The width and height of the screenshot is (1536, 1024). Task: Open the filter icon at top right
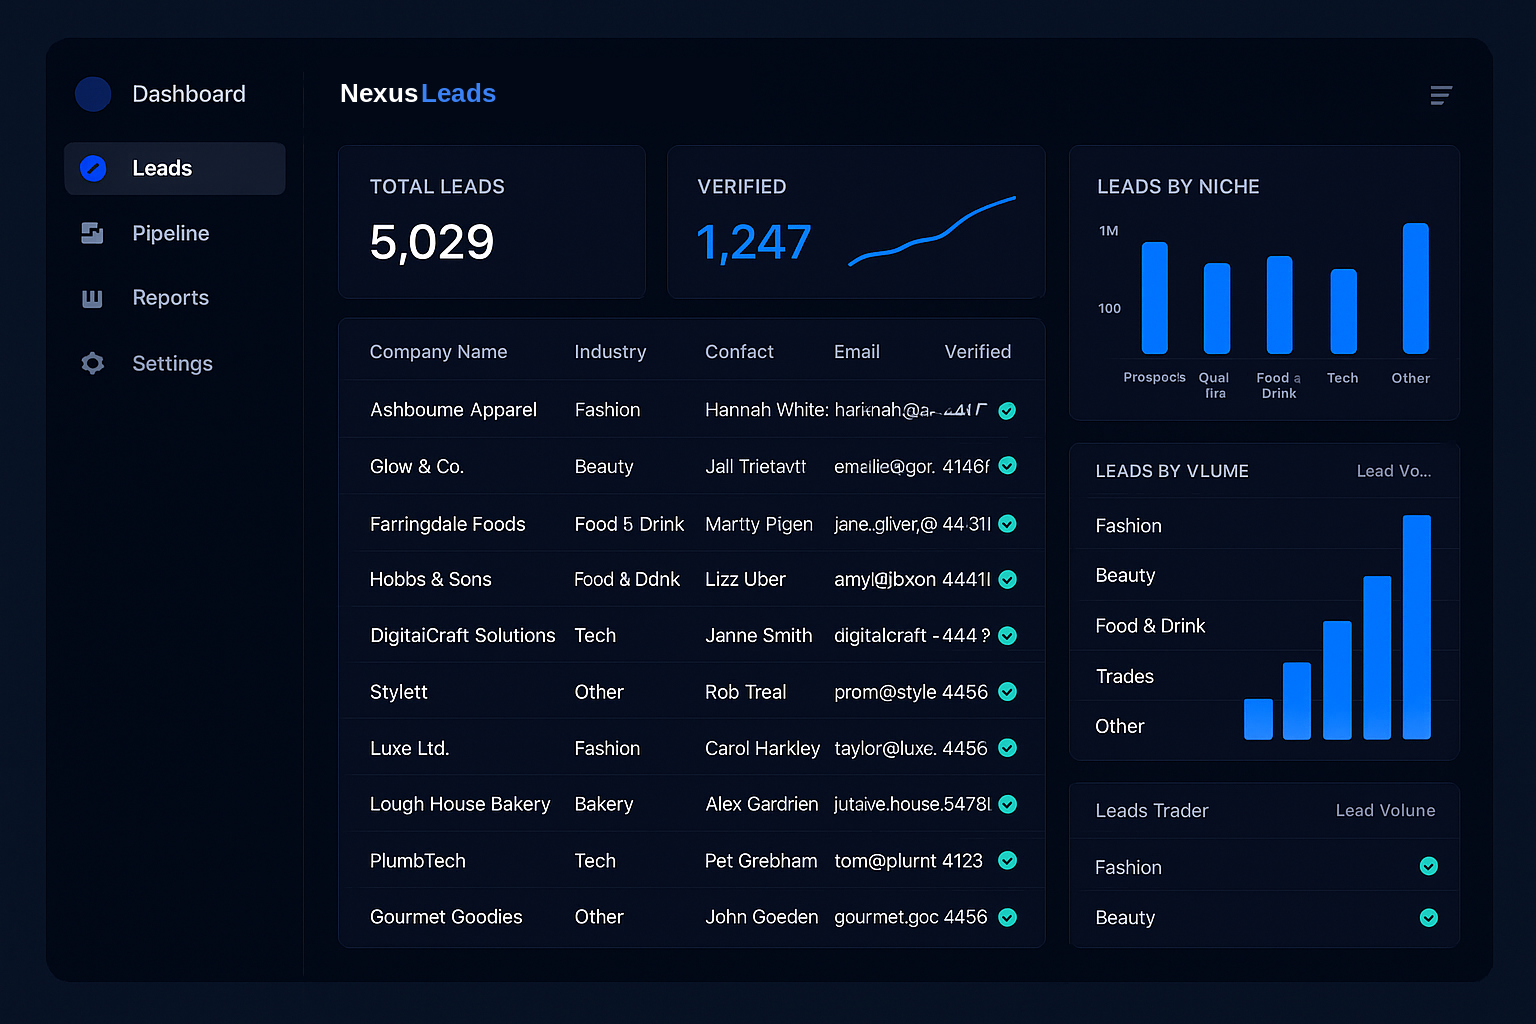1441,95
